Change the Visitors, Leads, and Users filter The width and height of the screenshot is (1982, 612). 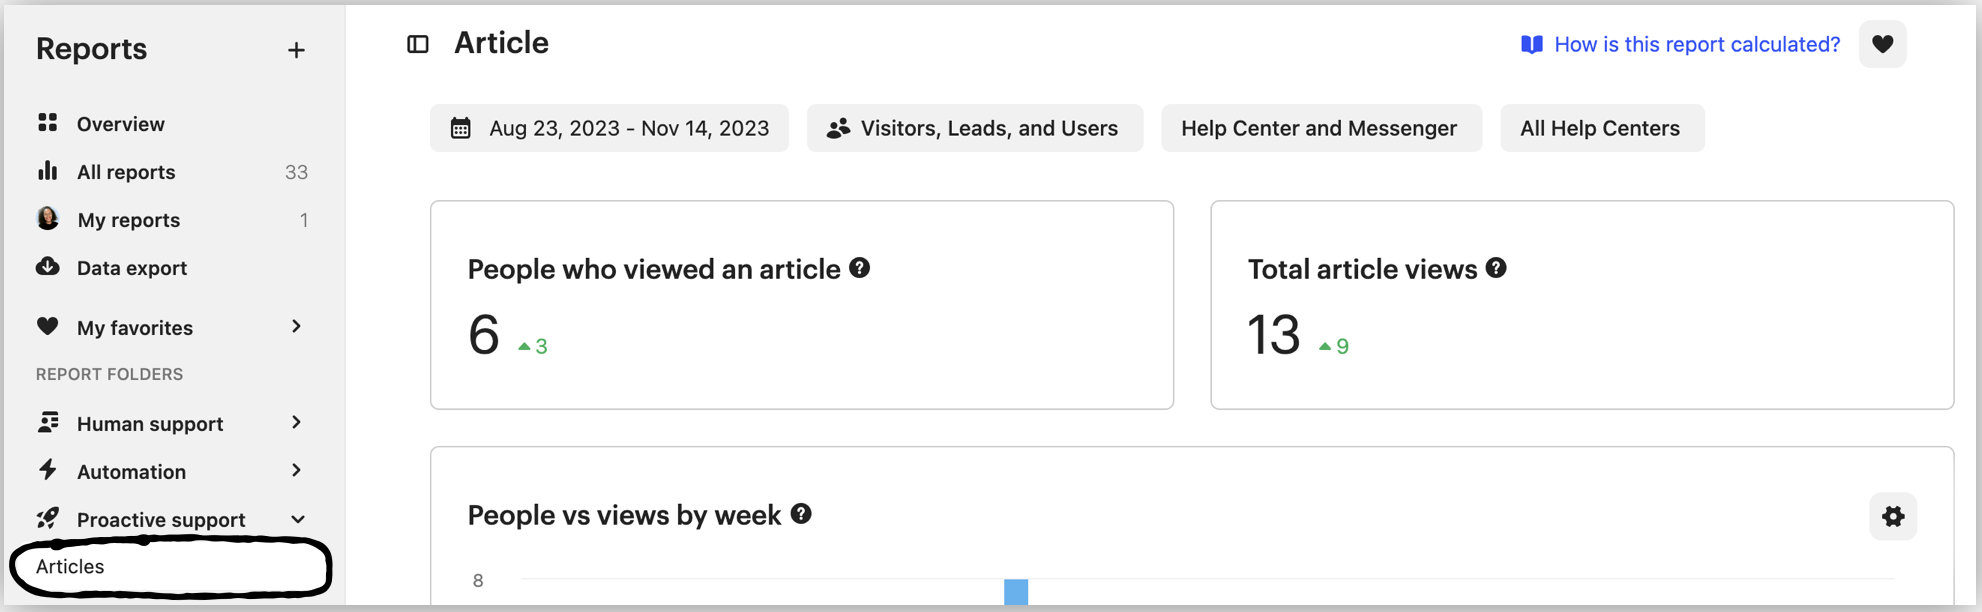pyautogui.click(x=975, y=128)
